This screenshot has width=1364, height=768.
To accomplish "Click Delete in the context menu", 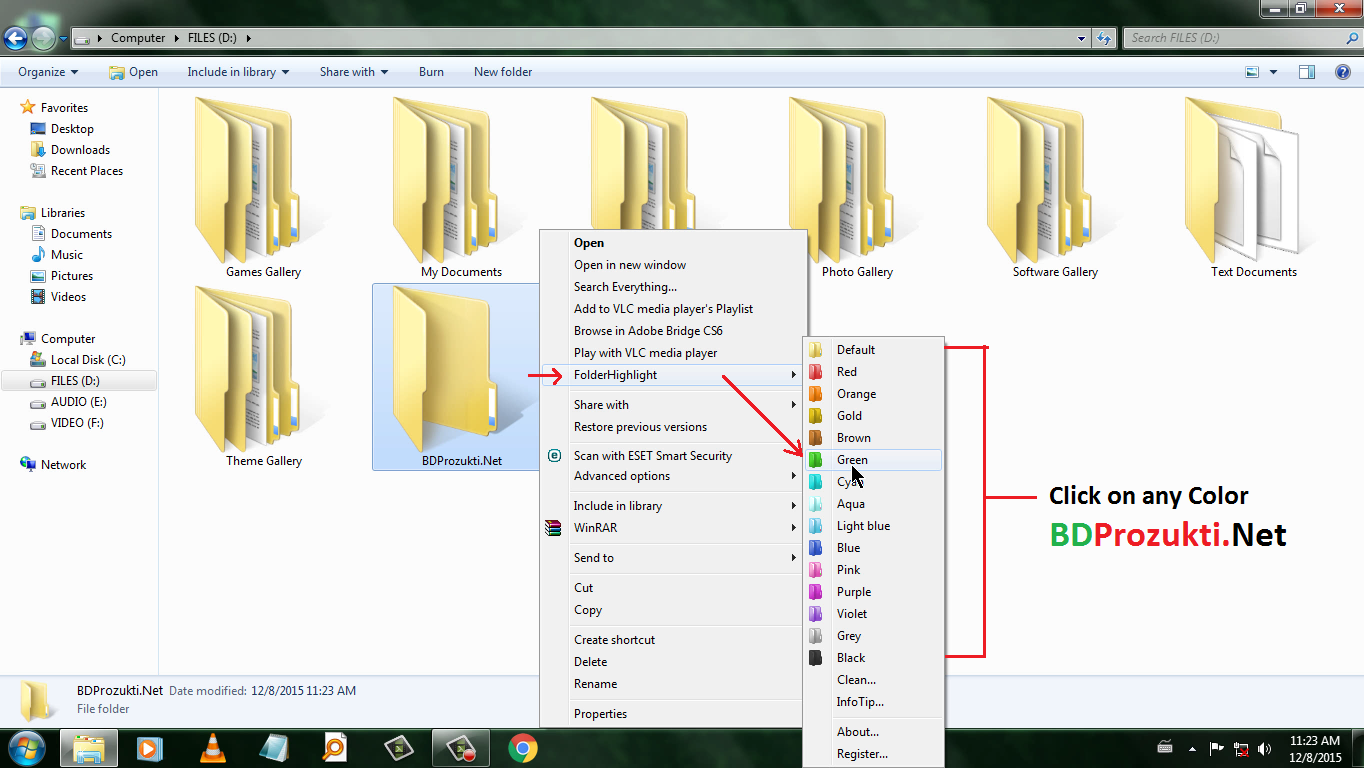I will (673, 662).
